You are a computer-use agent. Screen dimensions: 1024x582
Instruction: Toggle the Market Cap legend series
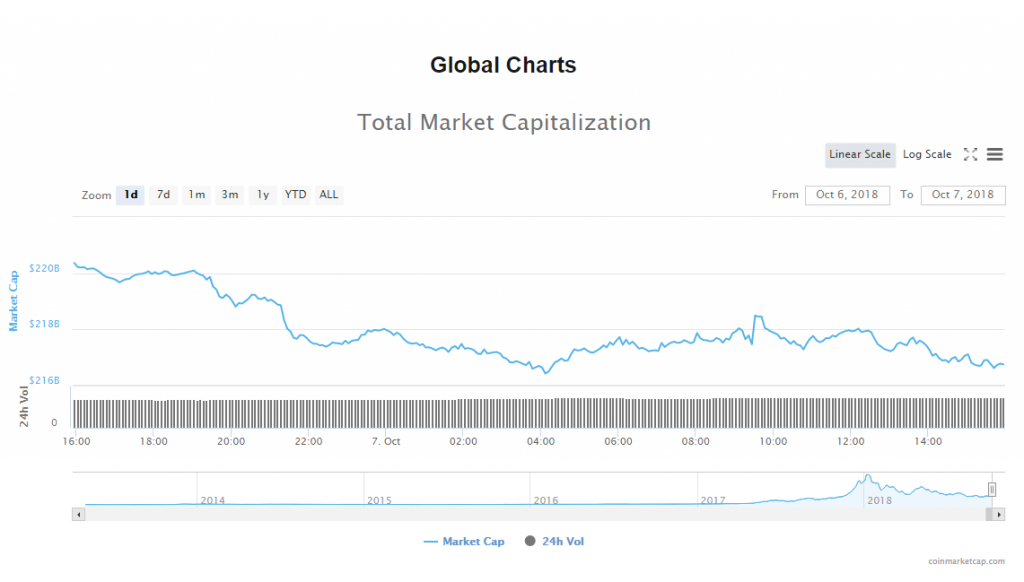click(x=465, y=541)
